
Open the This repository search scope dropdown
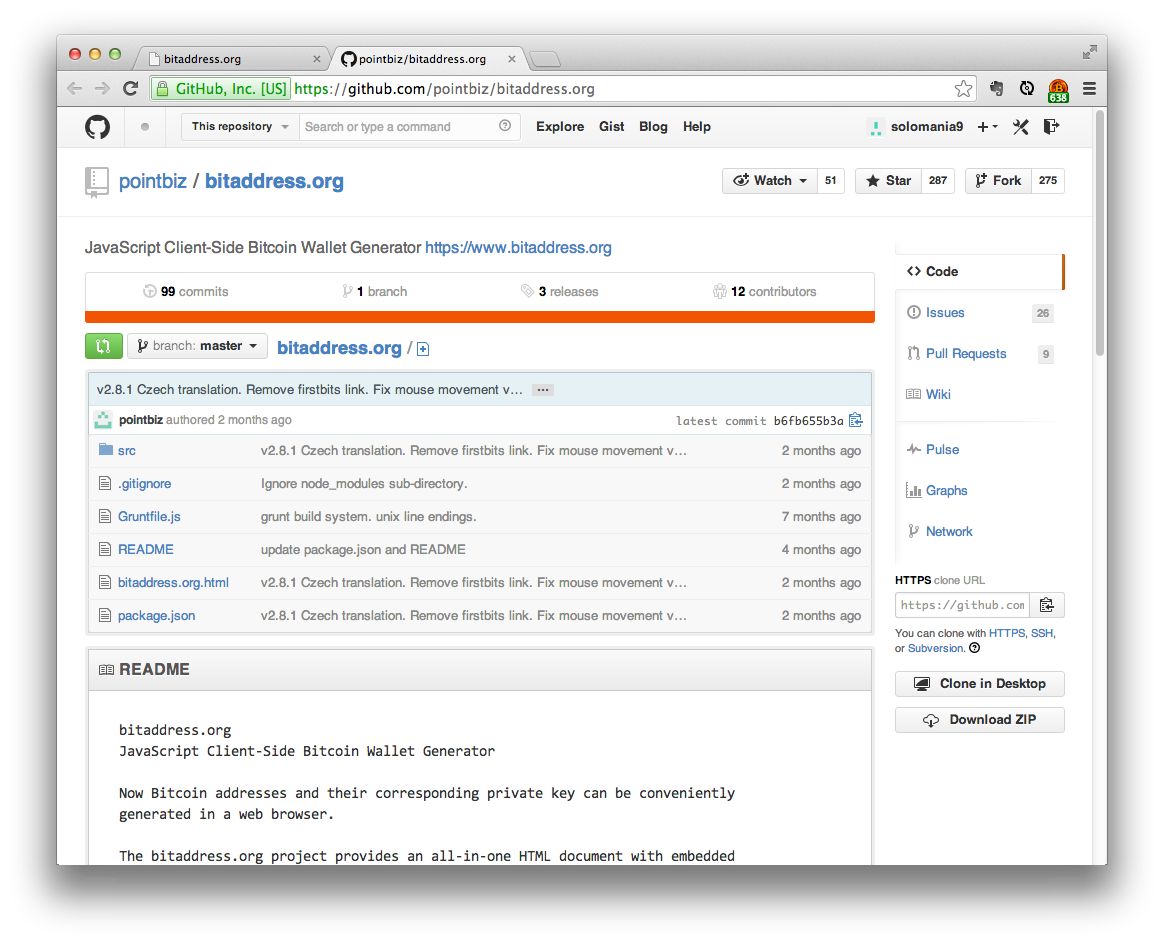[241, 127]
